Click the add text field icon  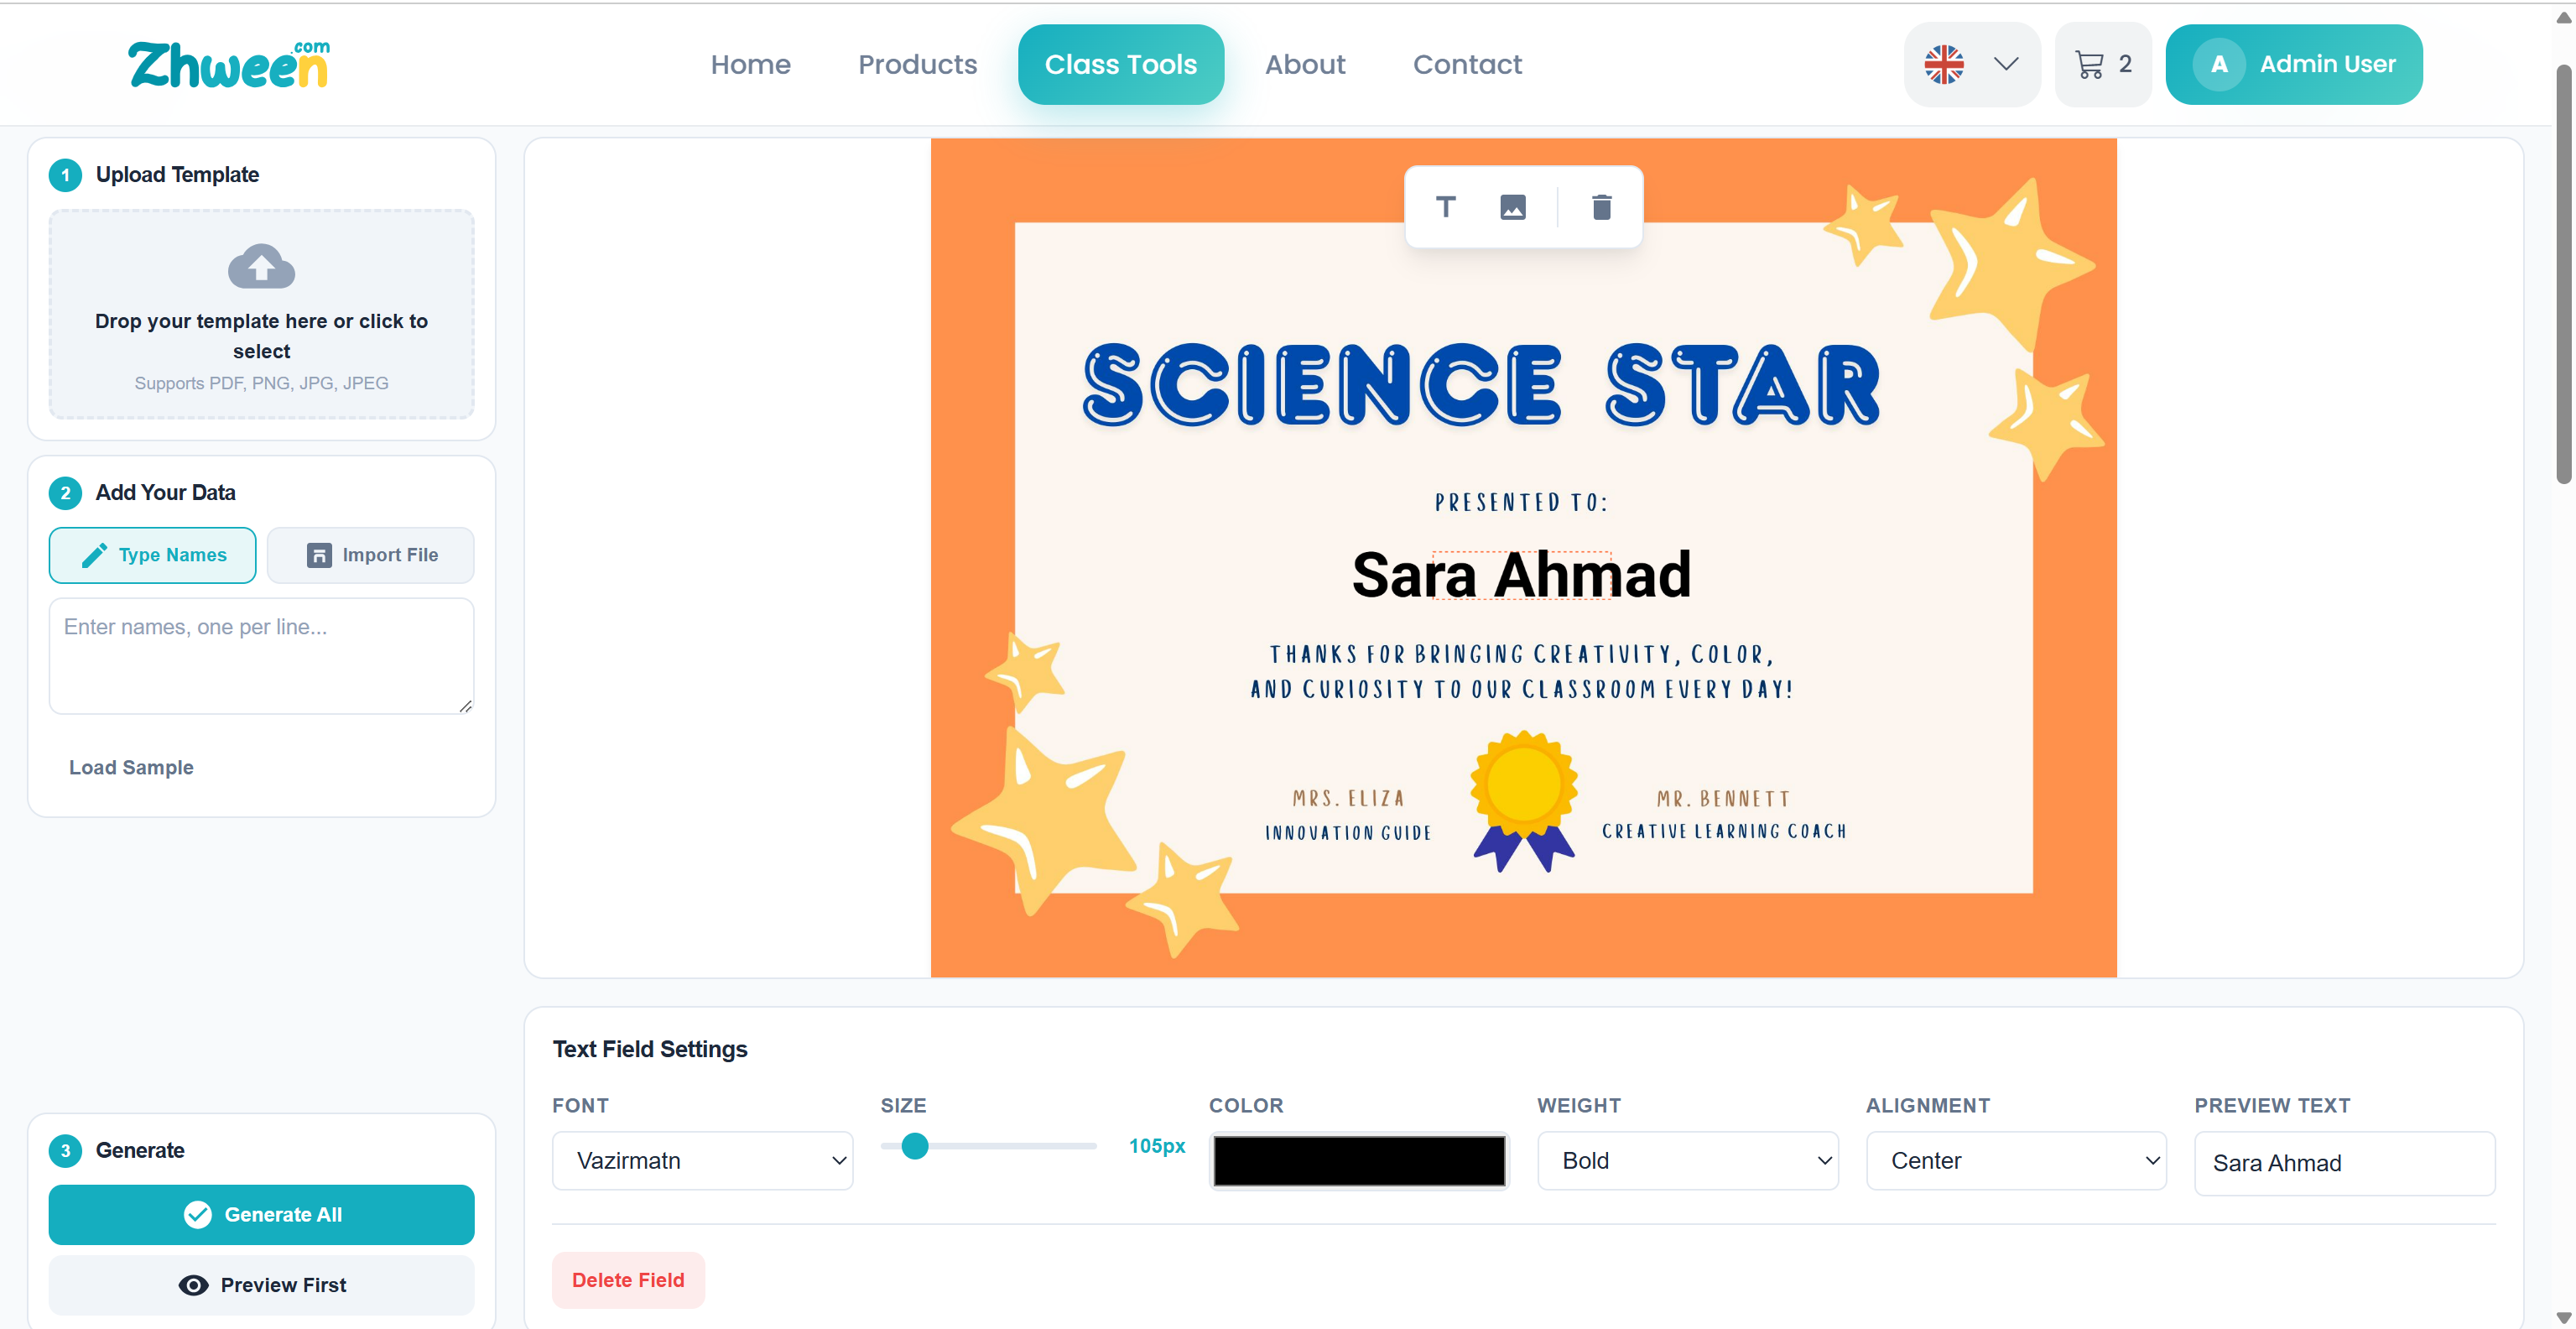1445,207
